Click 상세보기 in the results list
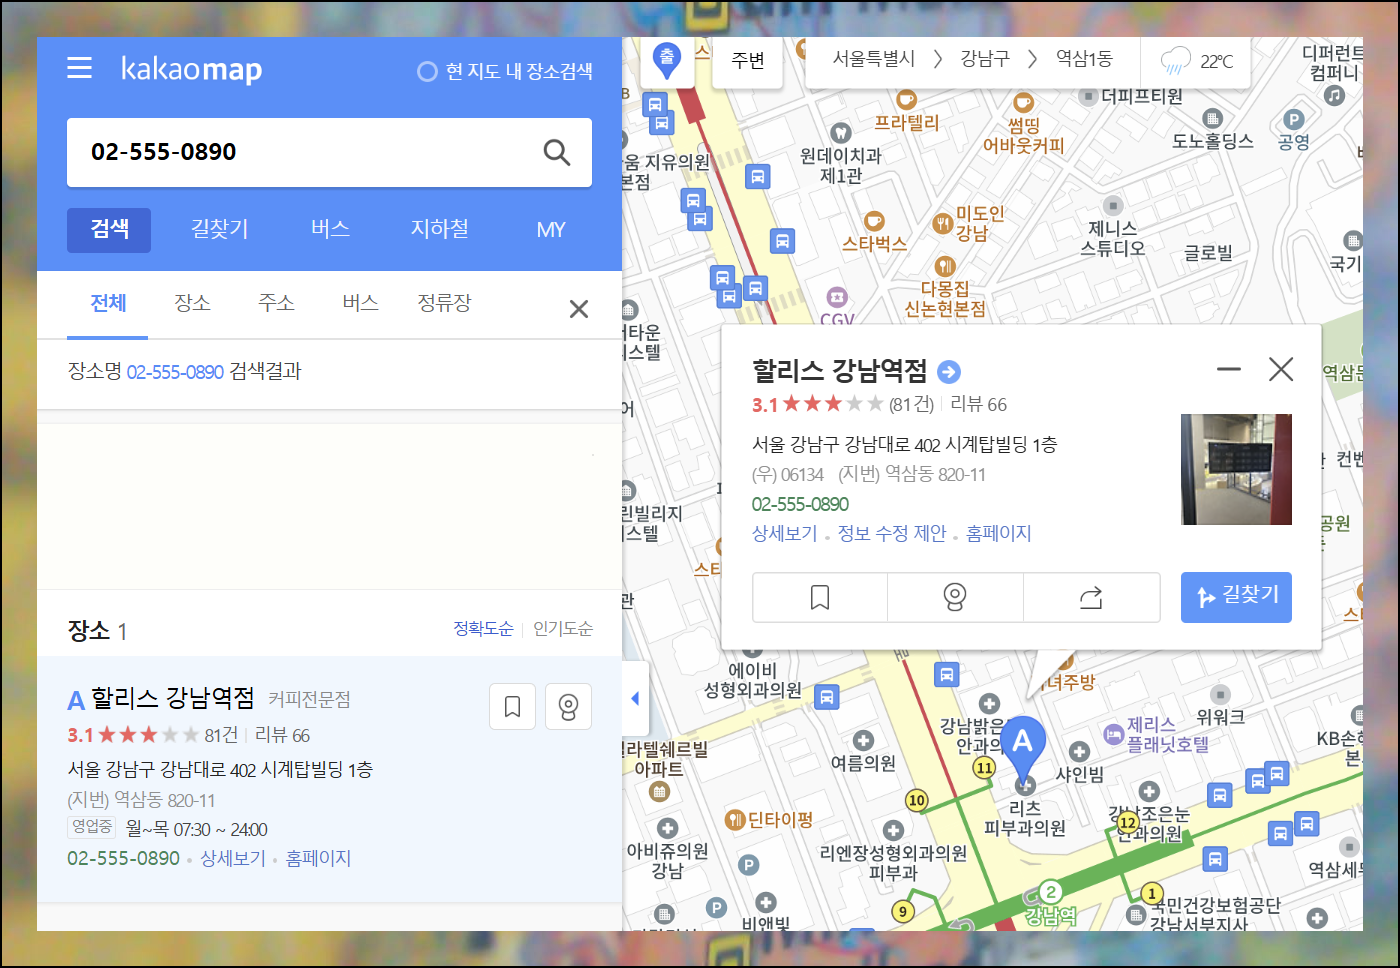1400x968 pixels. click(x=233, y=858)
